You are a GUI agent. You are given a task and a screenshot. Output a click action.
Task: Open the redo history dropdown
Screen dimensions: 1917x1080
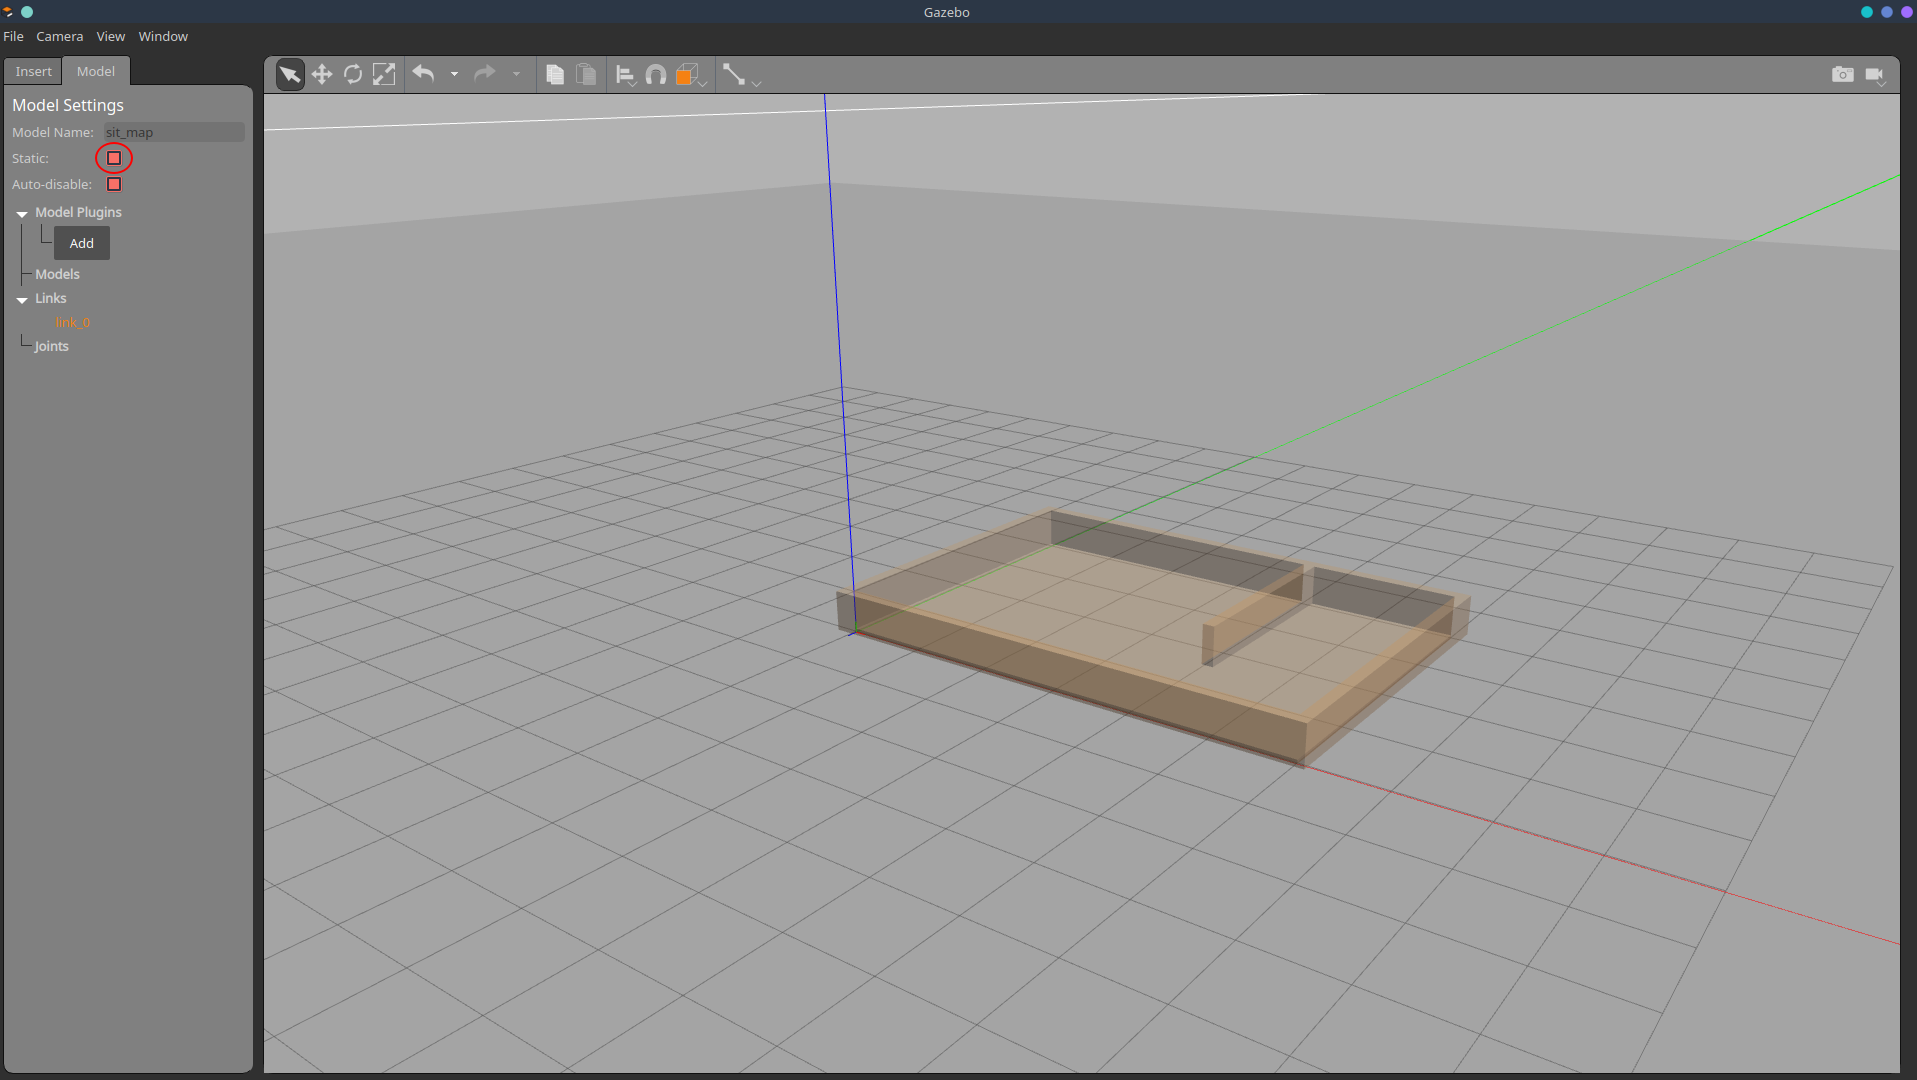click(x=516, y=75)
